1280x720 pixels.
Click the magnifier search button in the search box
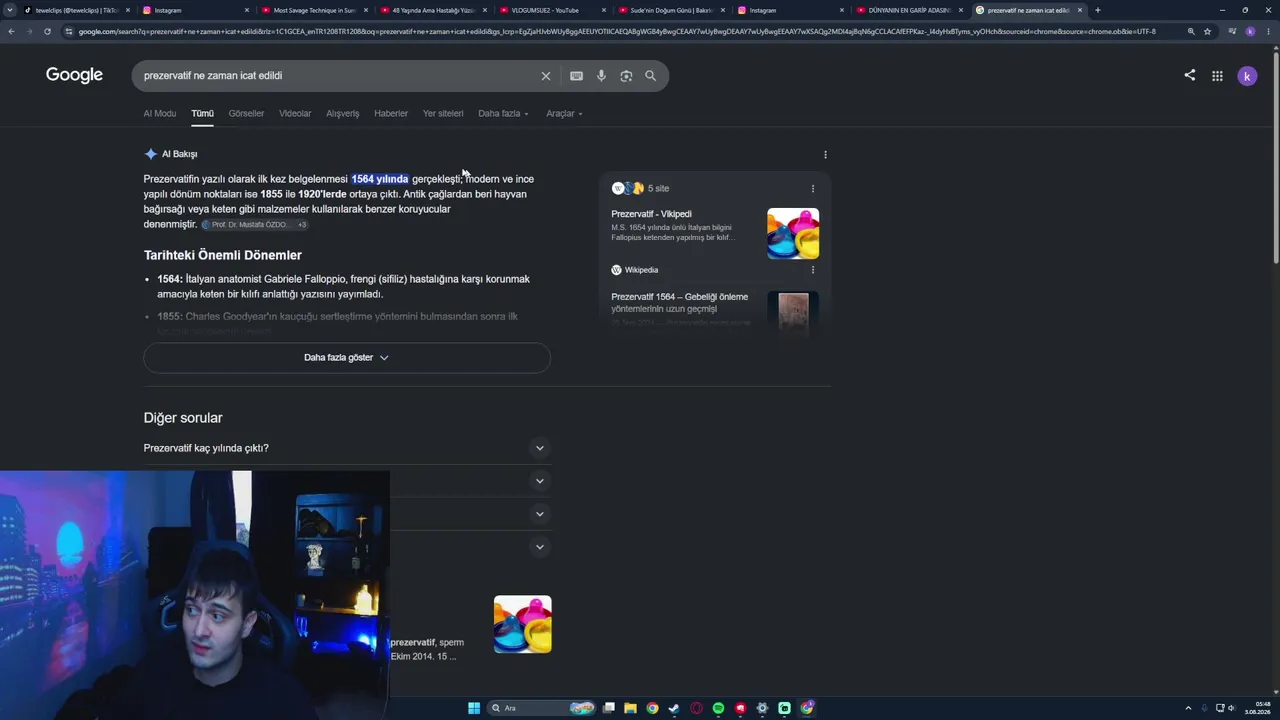point(650,76)
